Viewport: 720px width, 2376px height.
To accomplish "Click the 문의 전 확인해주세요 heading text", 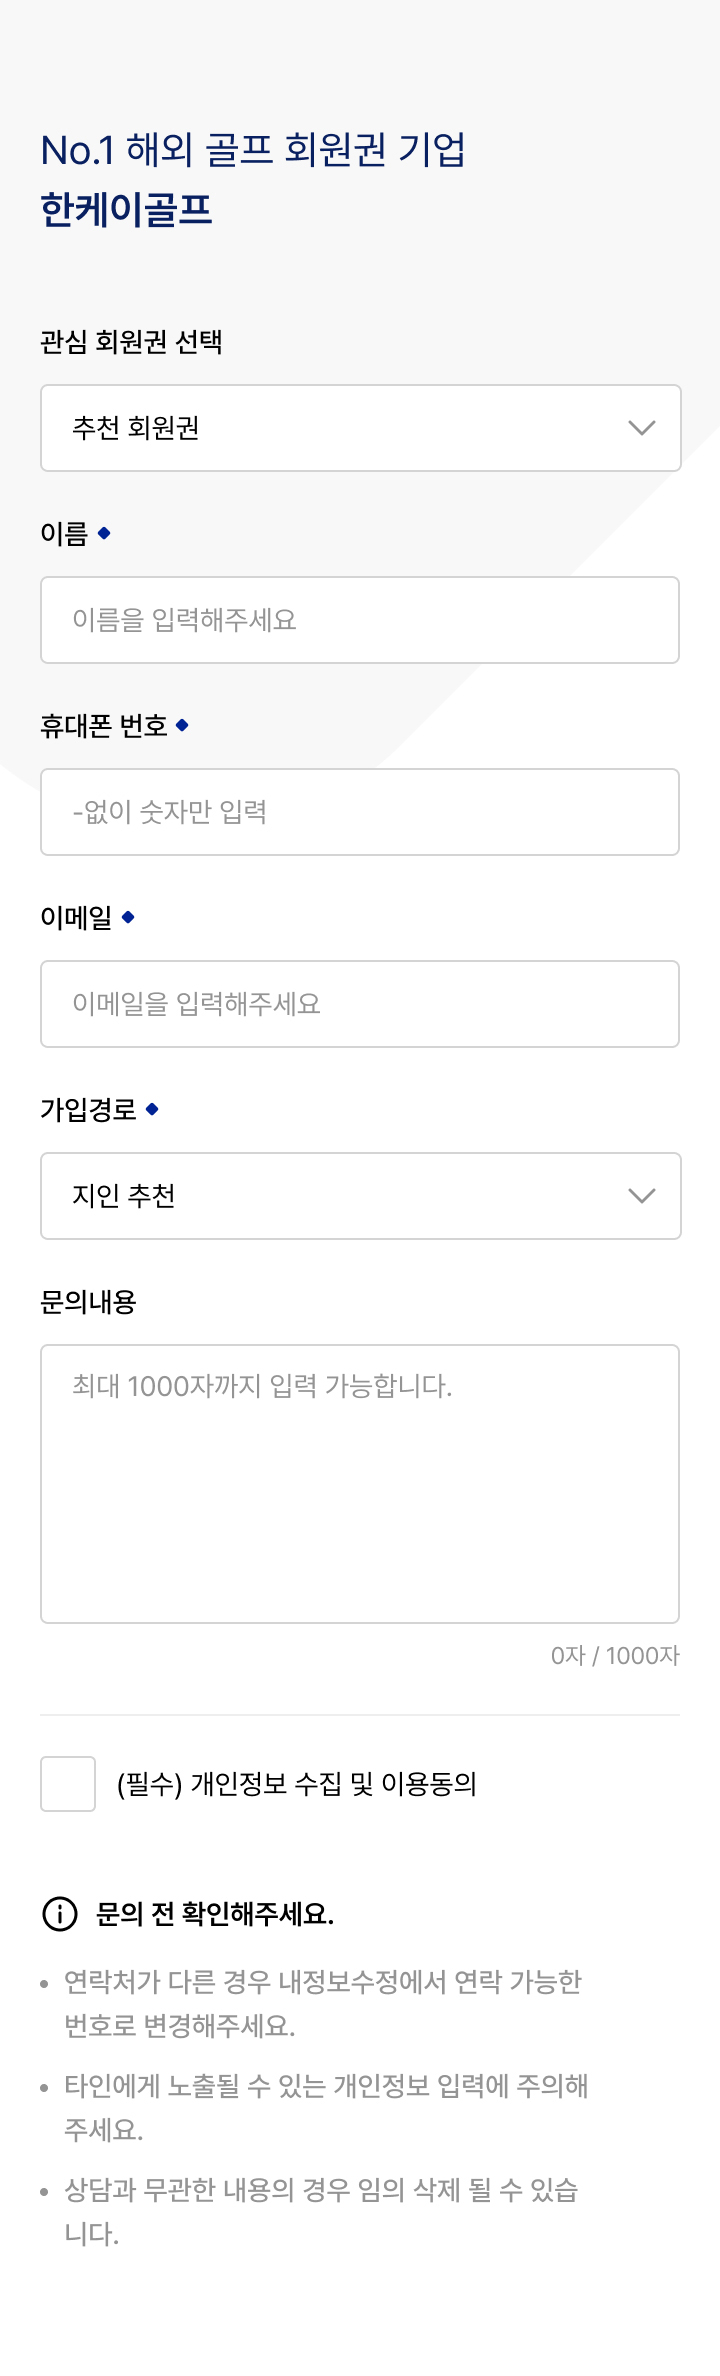I will pyautogui.click(x=215, y=1914).
